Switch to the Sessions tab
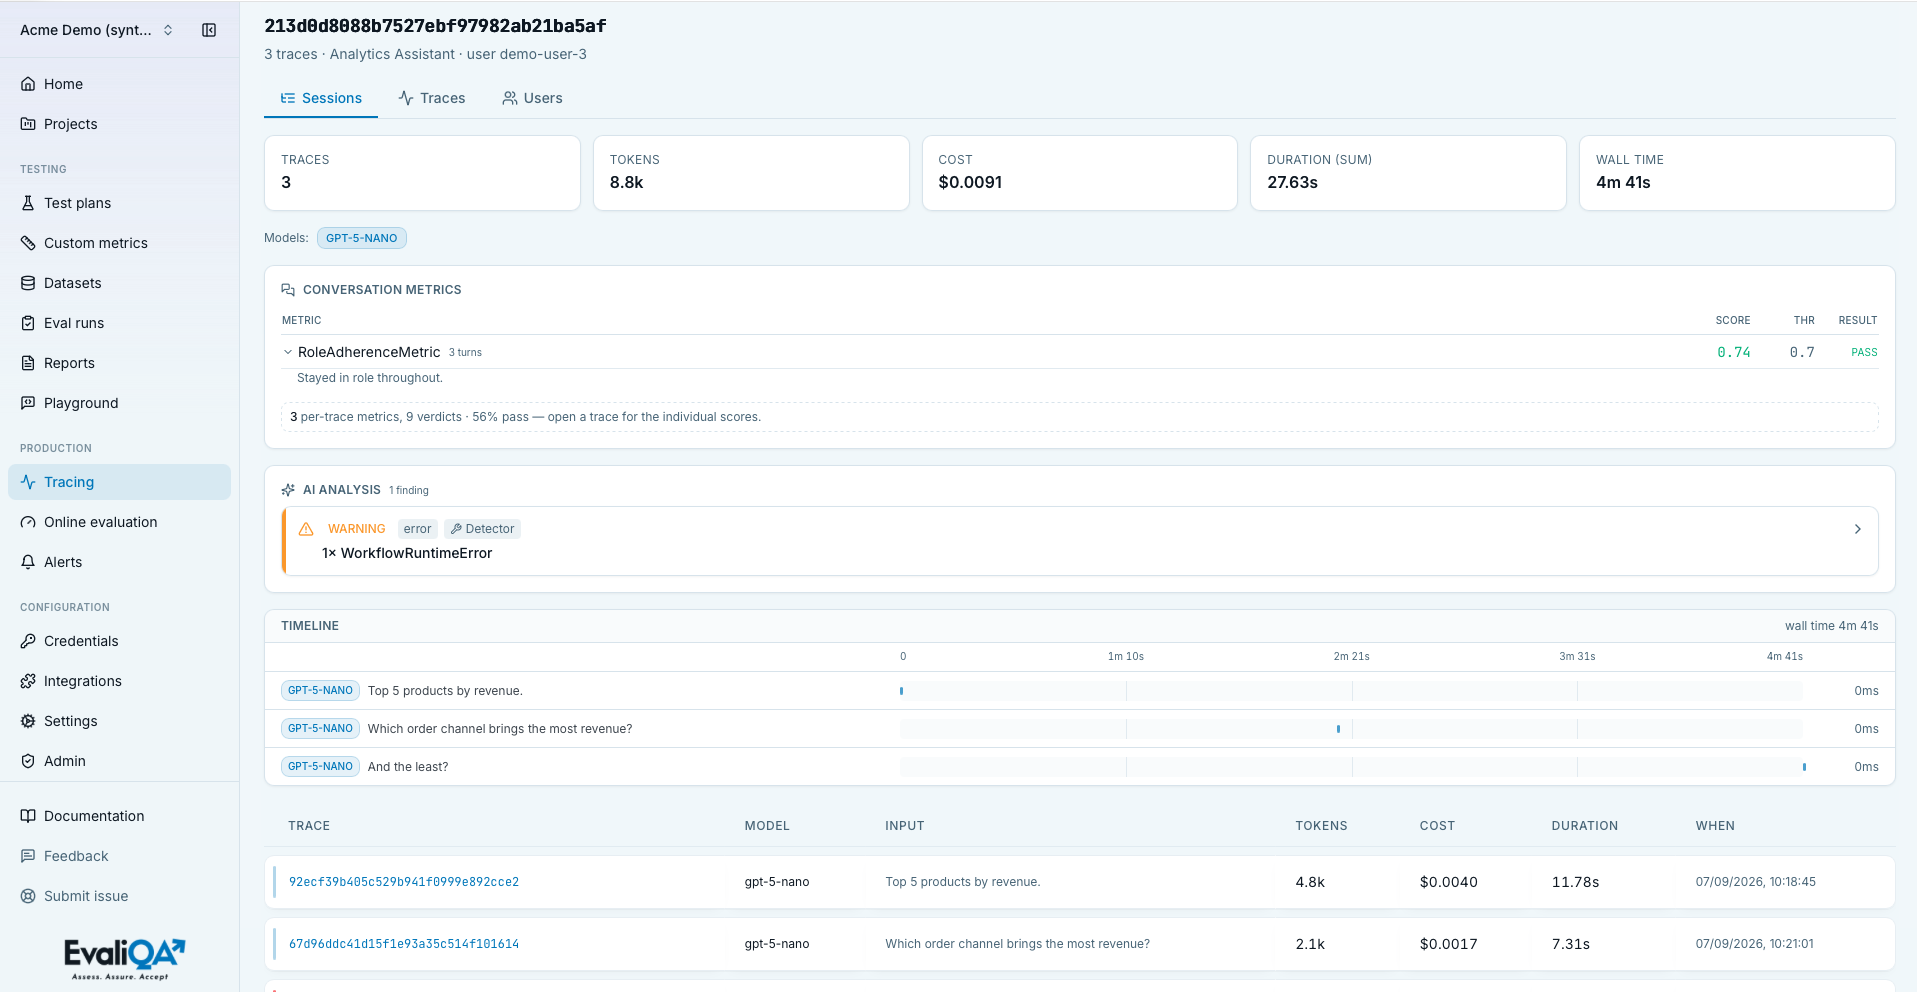Screen dimensions: 1917x992 [321, 98]
